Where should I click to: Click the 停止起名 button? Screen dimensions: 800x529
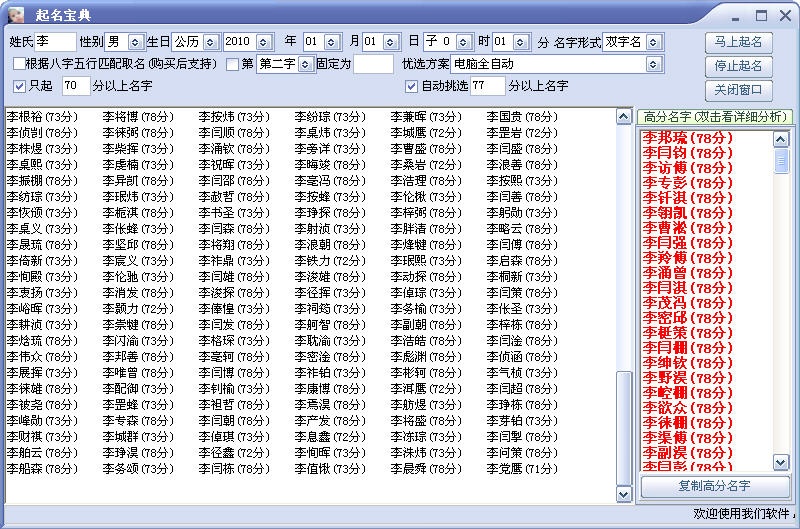point(738,66)
